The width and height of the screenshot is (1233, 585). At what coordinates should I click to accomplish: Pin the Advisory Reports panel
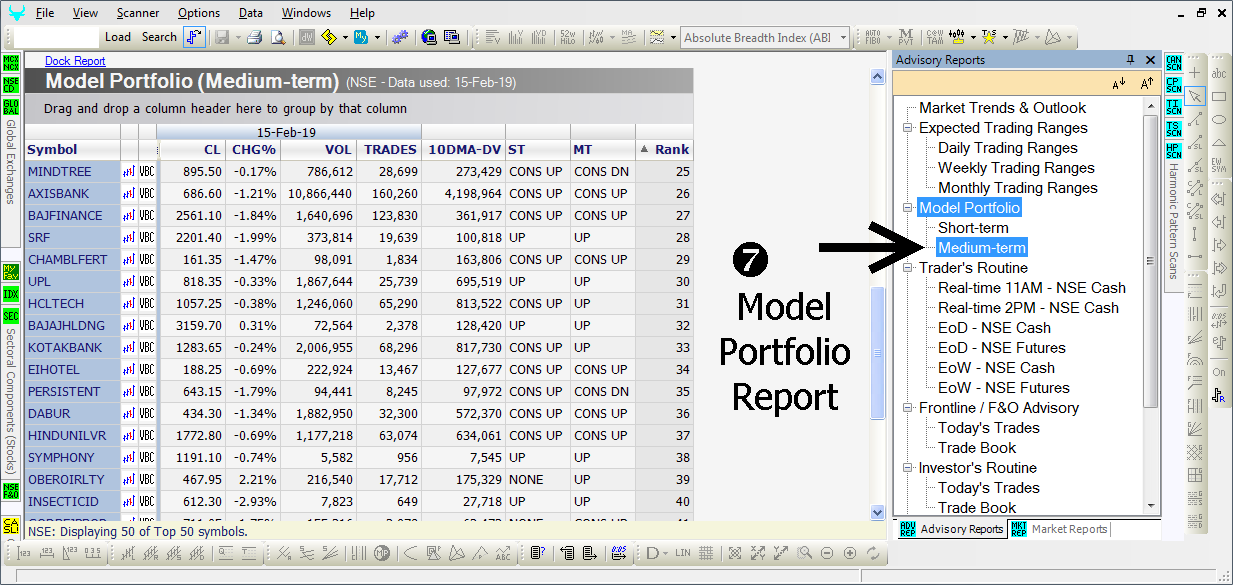tap(1131, 60)
